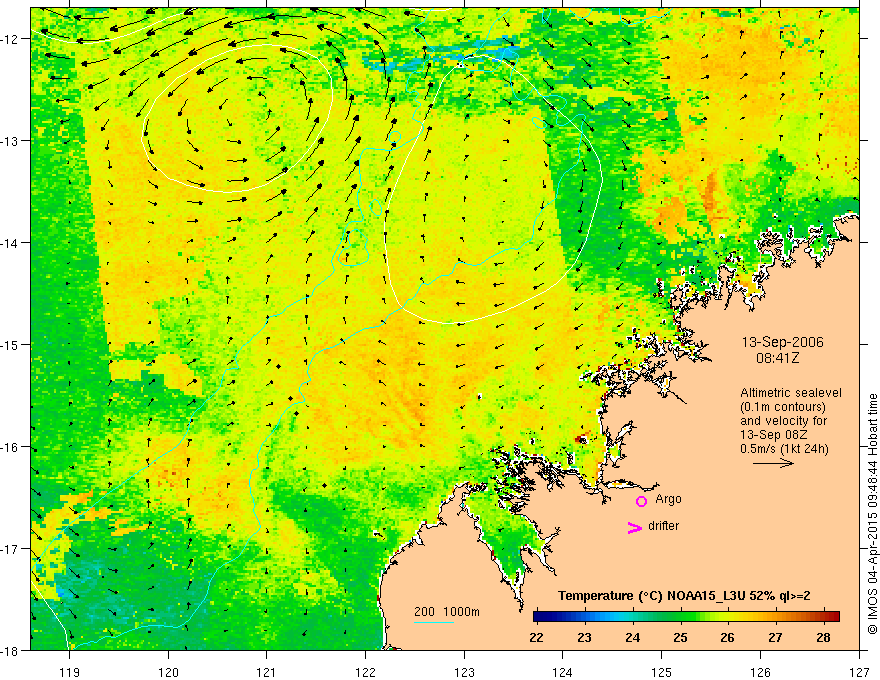This screenshot has width=880, height=680.
Task: Click the 'and velocity for' text
Action: (783, 421)
